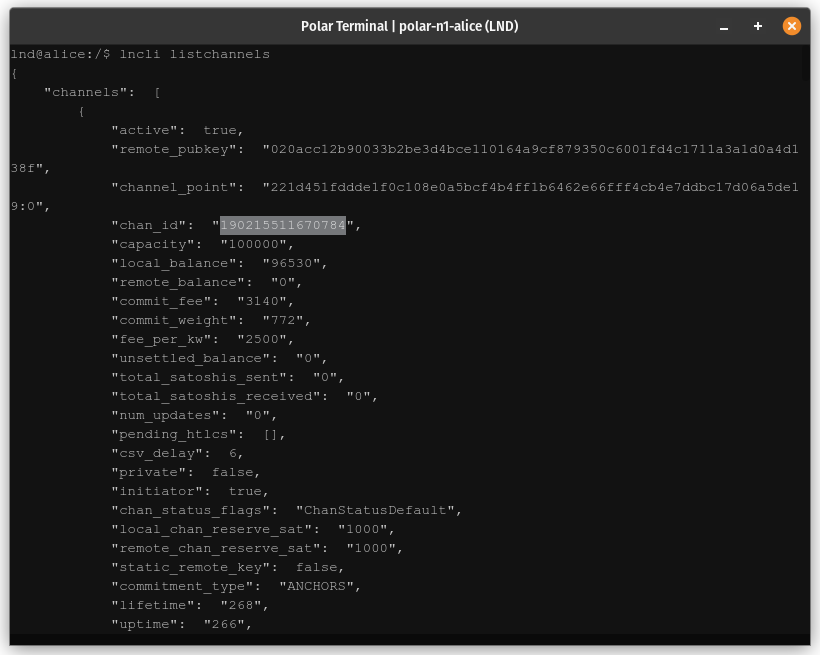Click the empty pending_htlcs brackets
The height and width of the screenshot is (655, 820).
coord(270,434)
